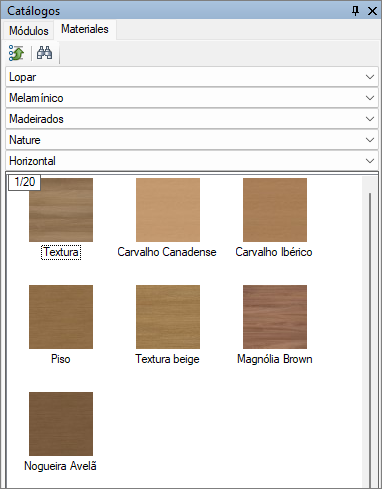Click the Nogueira Avelã label
This screenshot has width=382, height=489.
[x=60, y=466]
